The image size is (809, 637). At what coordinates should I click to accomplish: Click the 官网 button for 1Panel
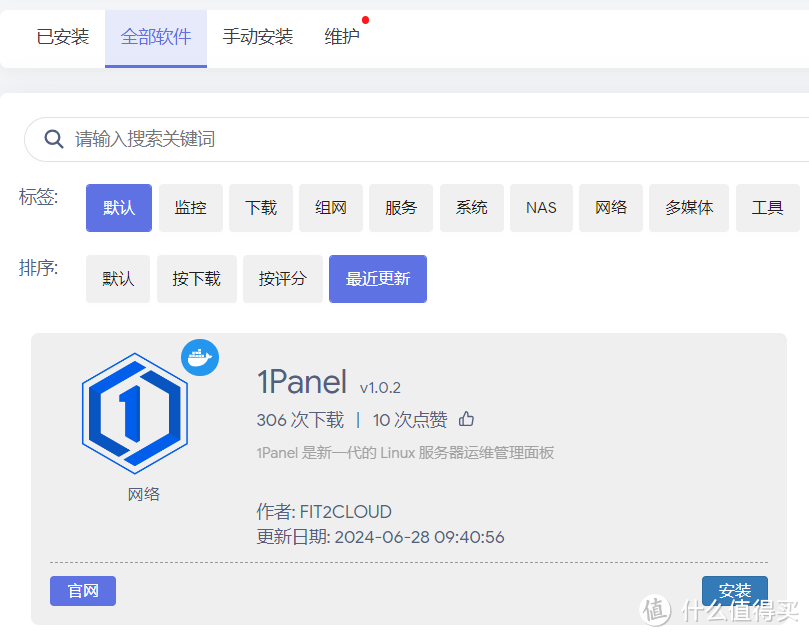82,591
